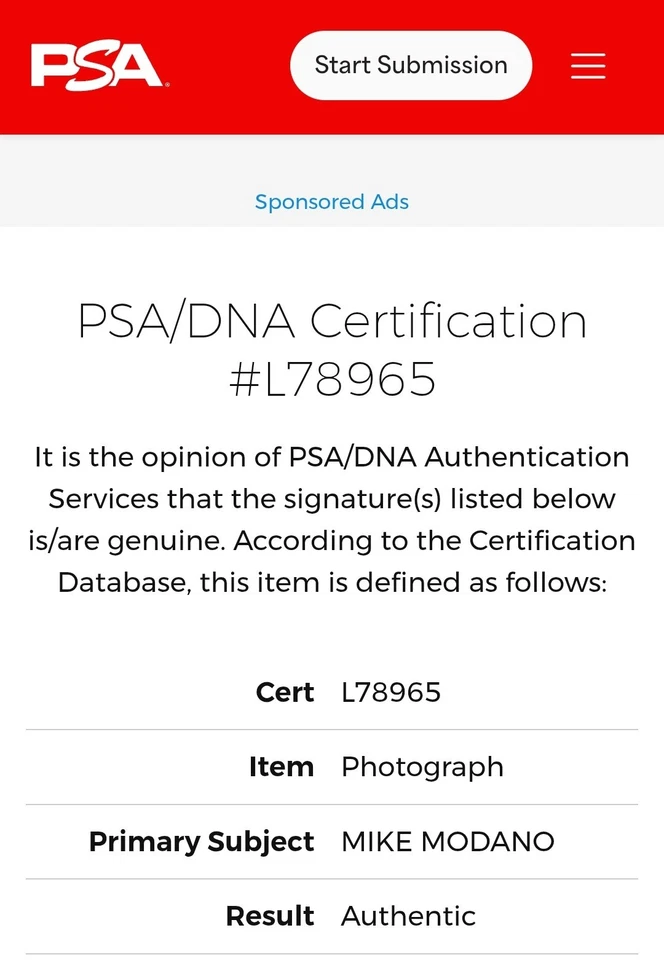664x960 pixels.
Task: Follow the Sponsored Ads link
Action: click(332, 202)
